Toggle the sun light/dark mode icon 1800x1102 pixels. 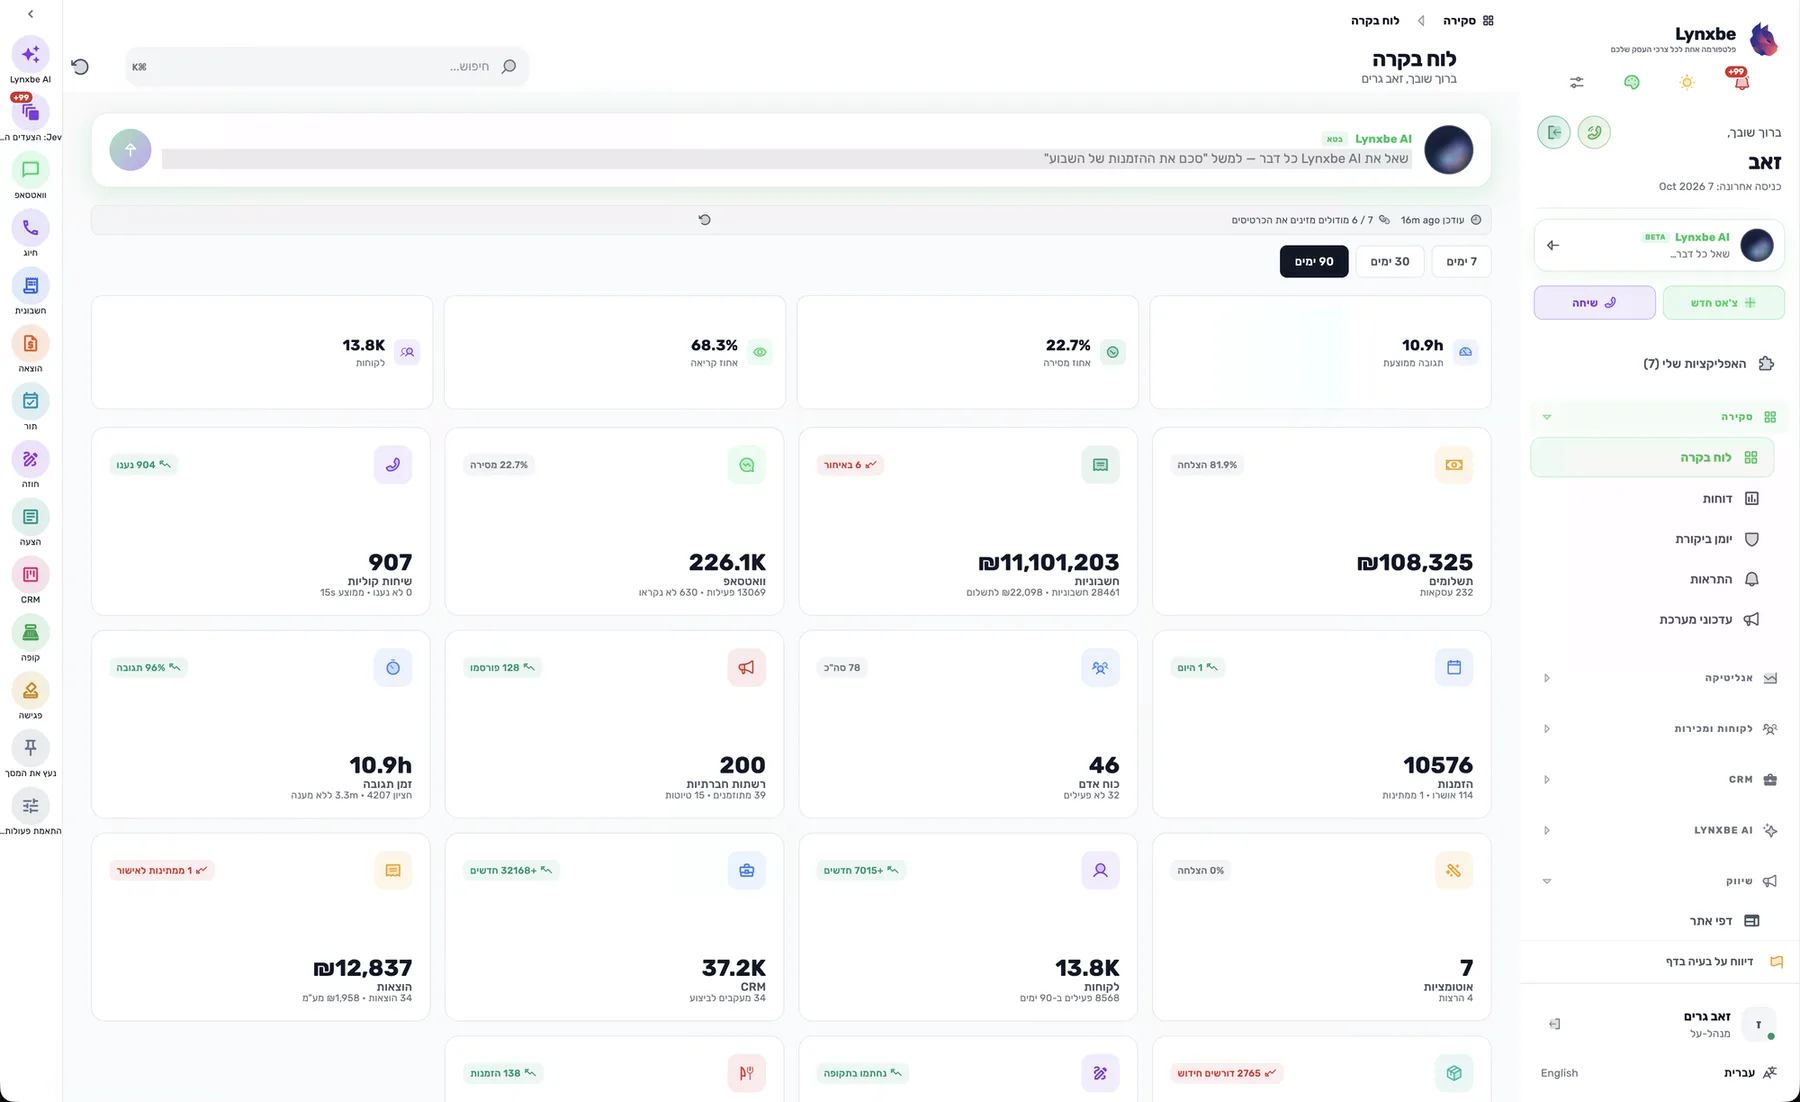(1687, 82)
